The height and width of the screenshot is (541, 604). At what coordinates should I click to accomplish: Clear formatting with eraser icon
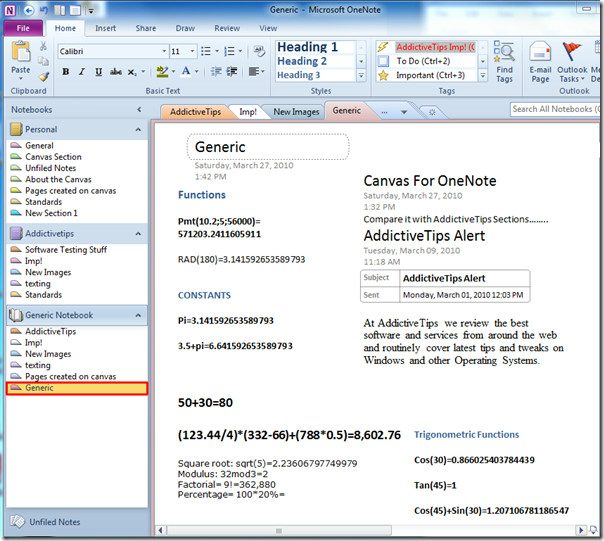click(x=259, y=51)
